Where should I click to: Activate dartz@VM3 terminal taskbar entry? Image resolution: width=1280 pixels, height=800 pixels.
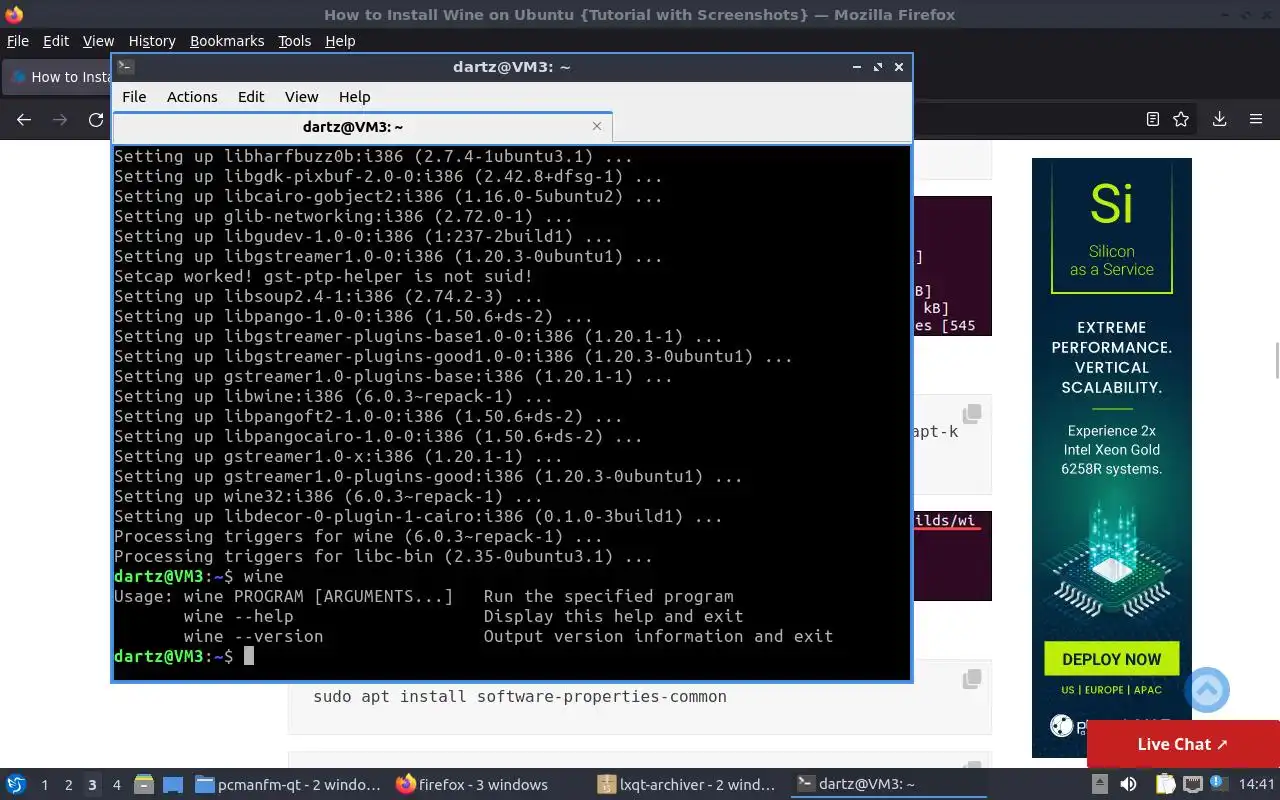coord(888,785)
